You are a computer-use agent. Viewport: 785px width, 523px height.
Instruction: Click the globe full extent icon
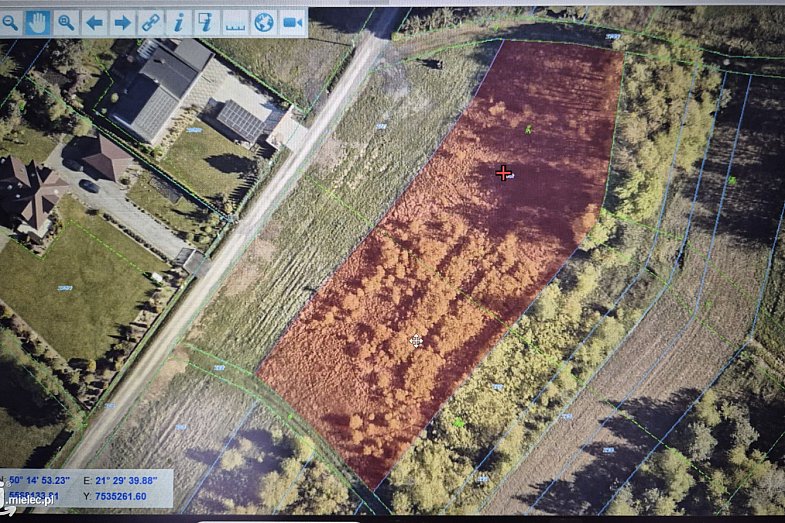[x=264, y=21]
